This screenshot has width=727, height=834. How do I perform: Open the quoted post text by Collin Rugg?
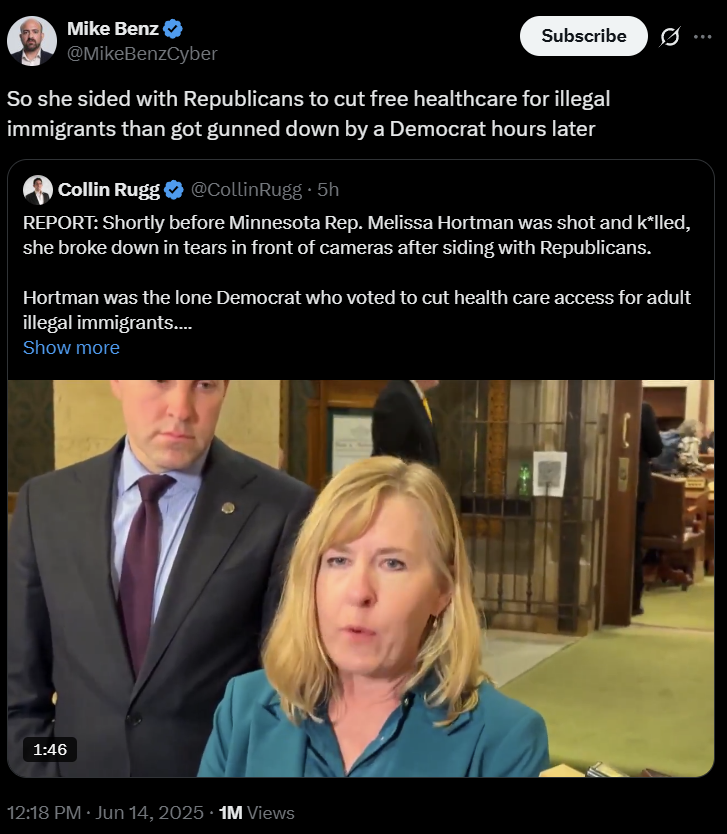tap(357, 272)
